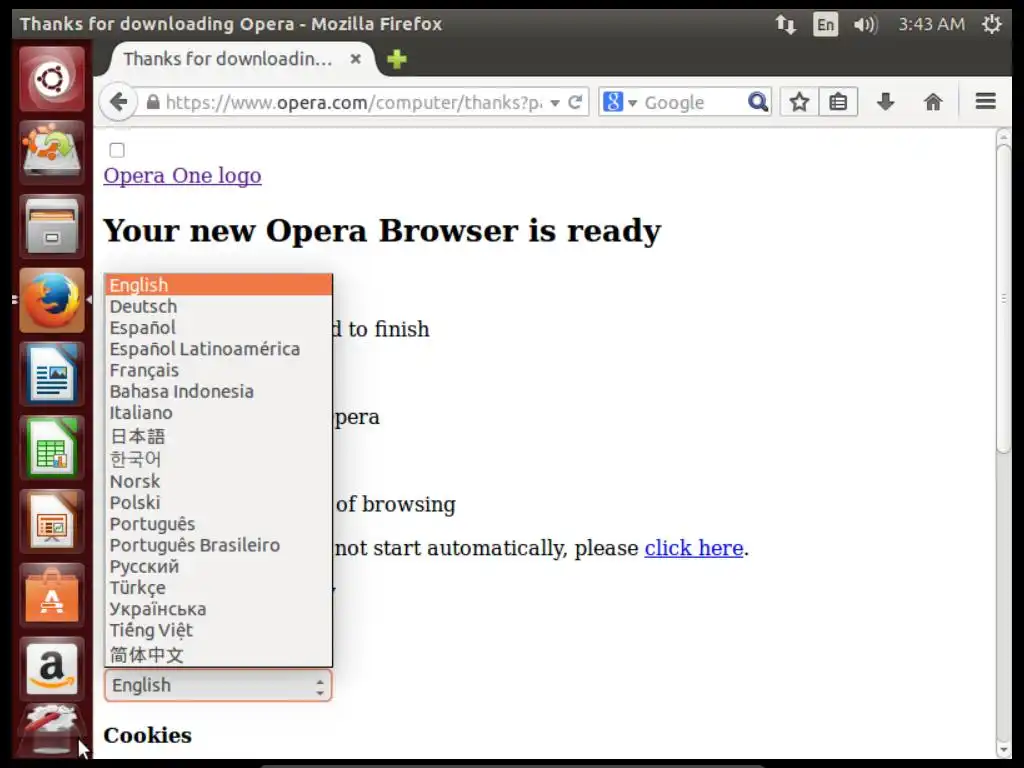Select Türkçe from the list

pyautogui.click(x=218, y=588)
